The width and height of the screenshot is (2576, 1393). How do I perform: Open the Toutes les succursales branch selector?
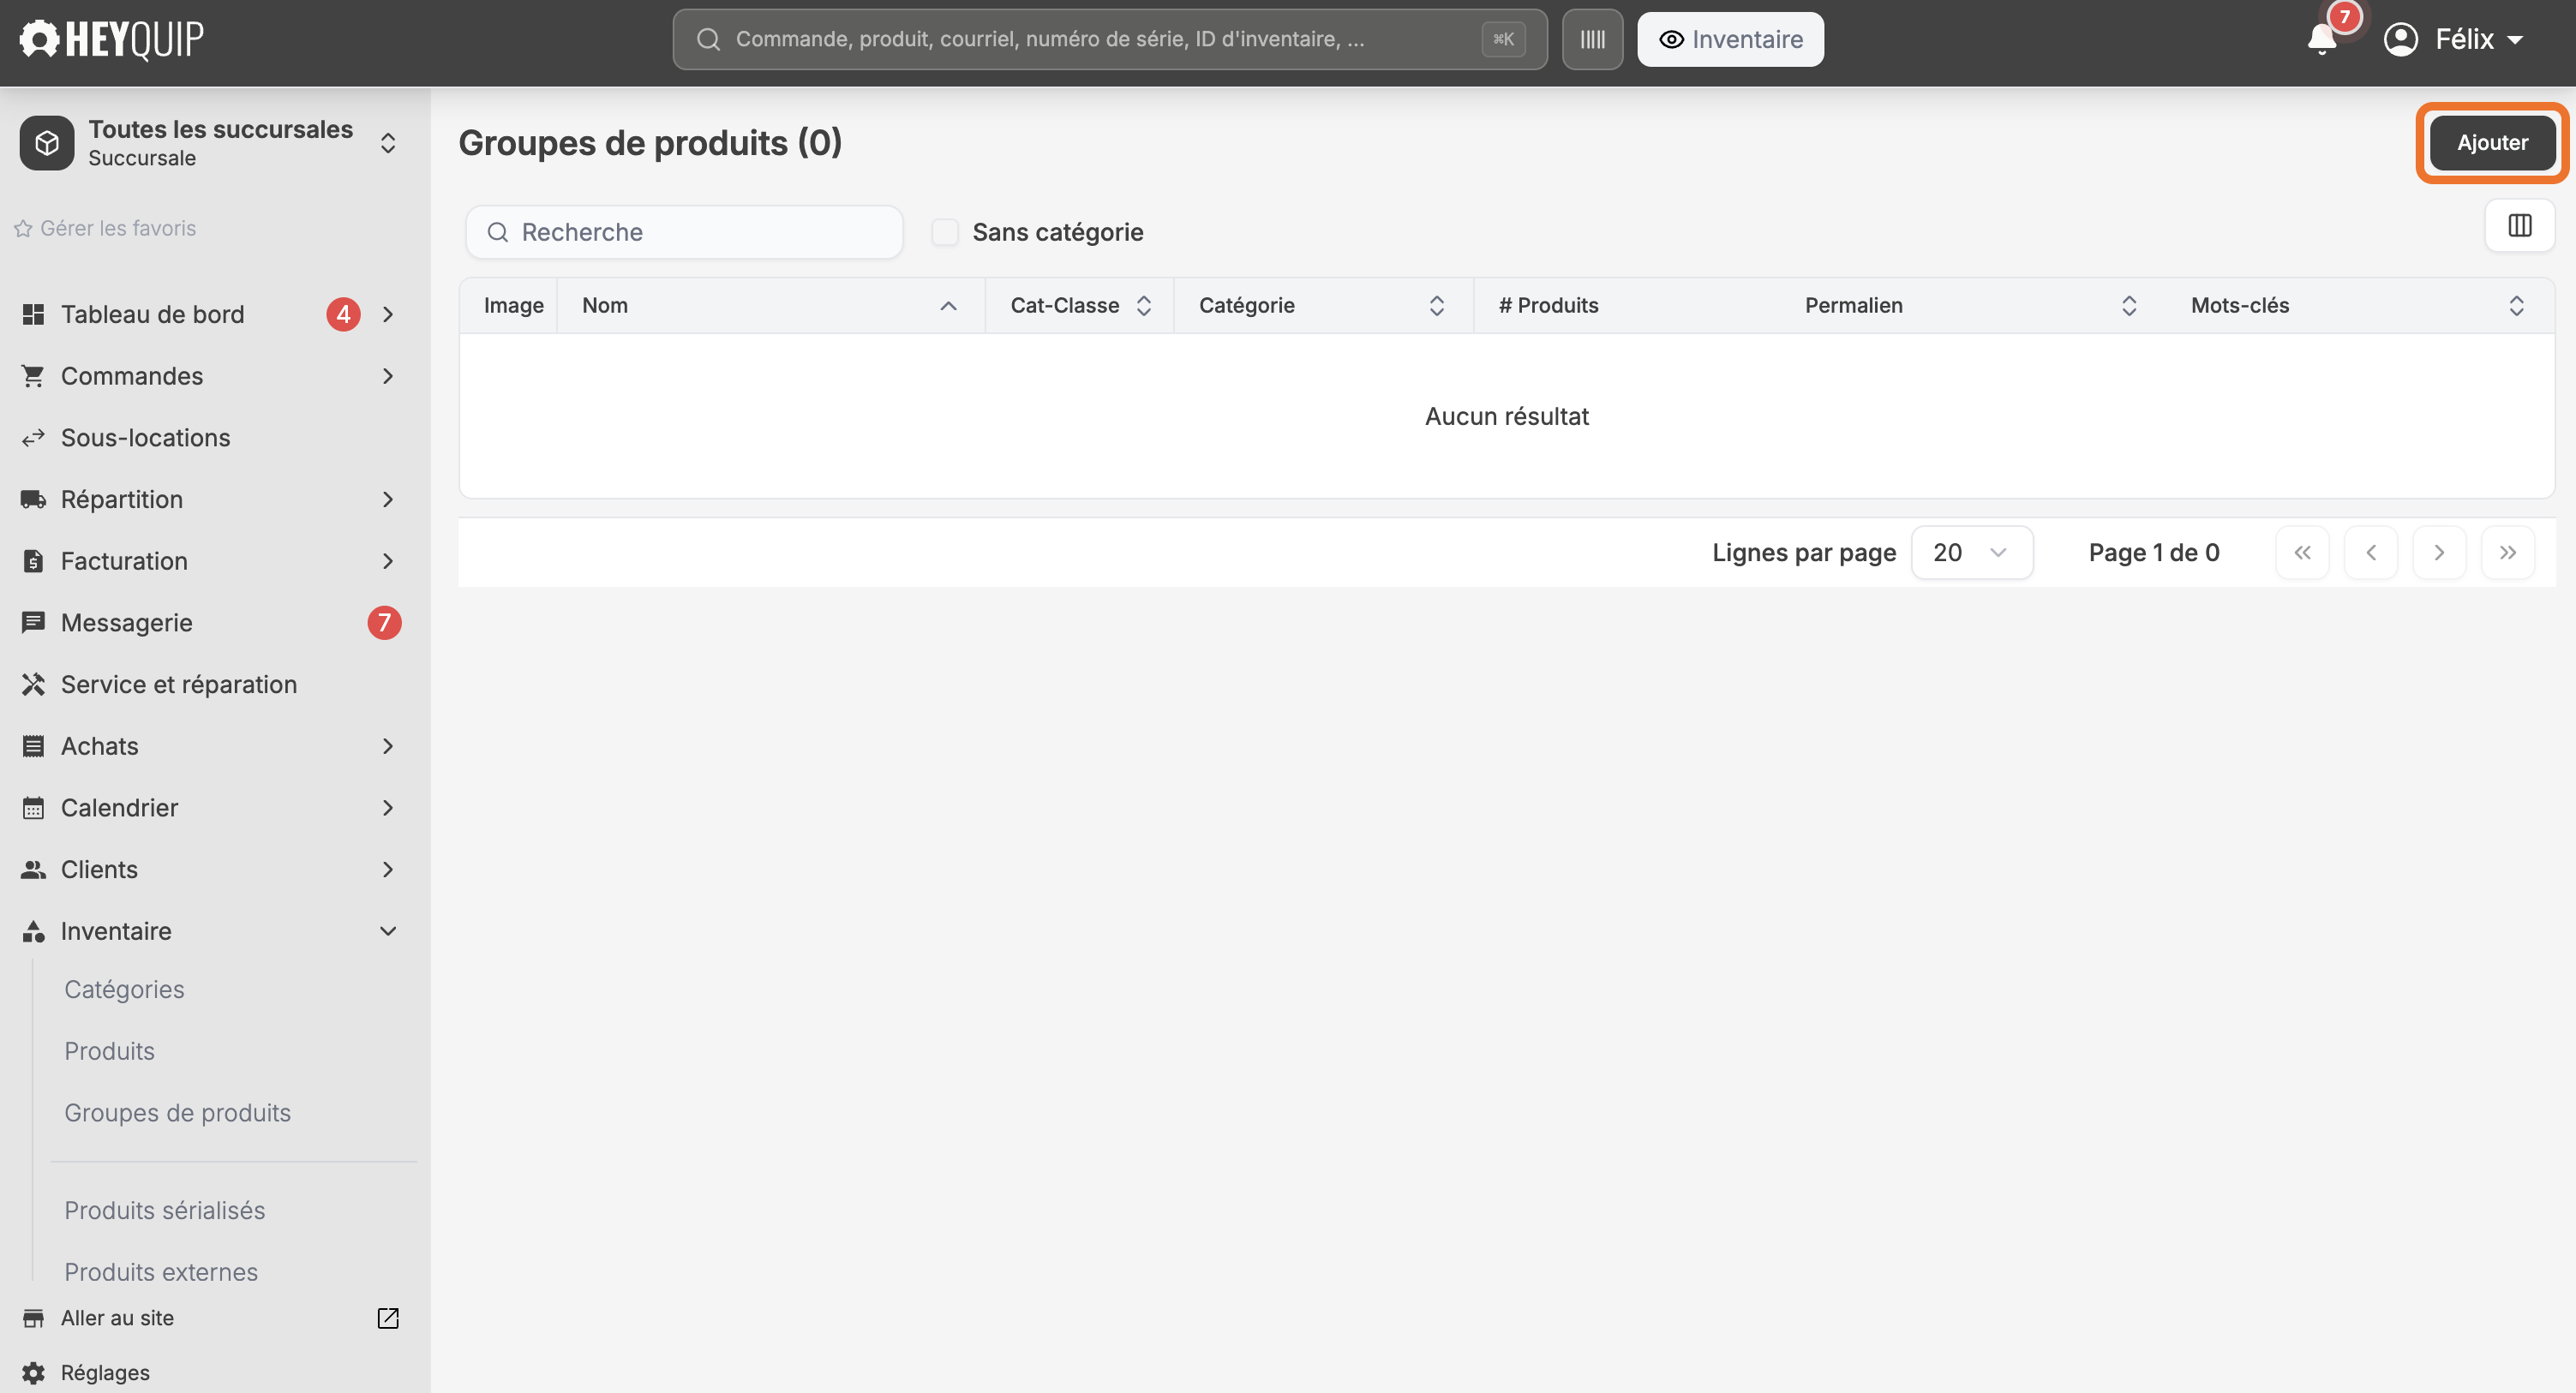[x=211, y=143]
